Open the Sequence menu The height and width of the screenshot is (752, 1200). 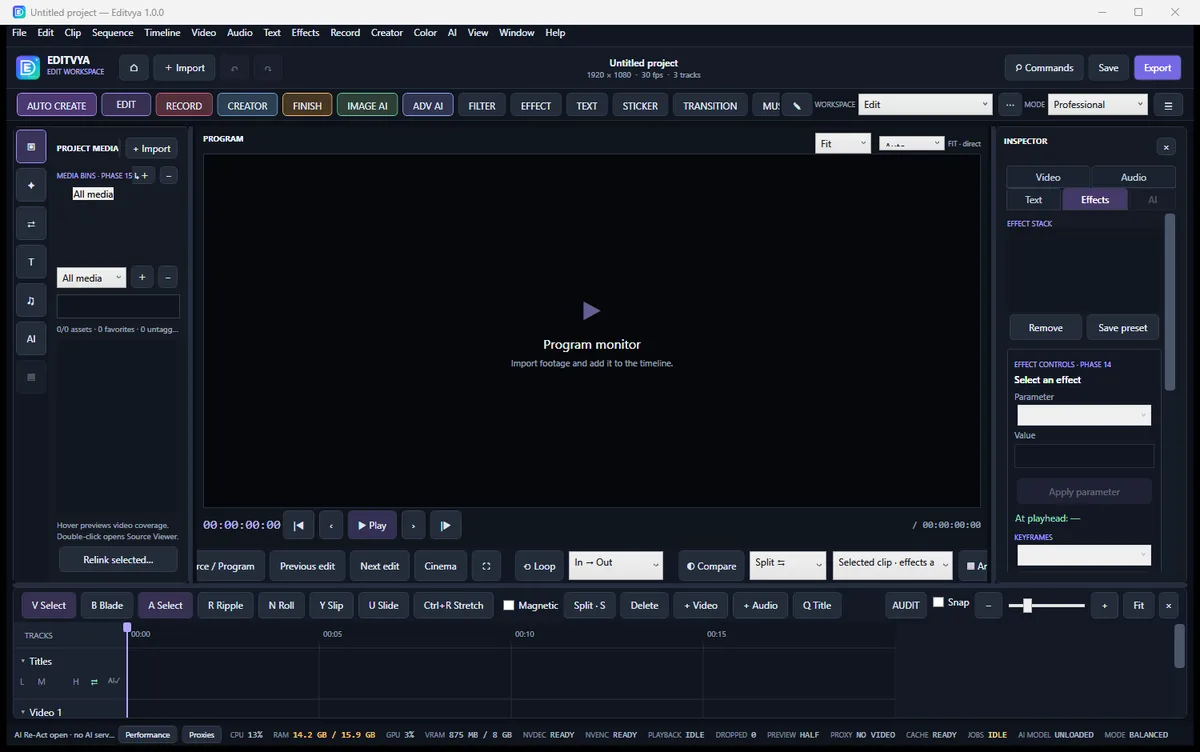click(x=113, y=33)
